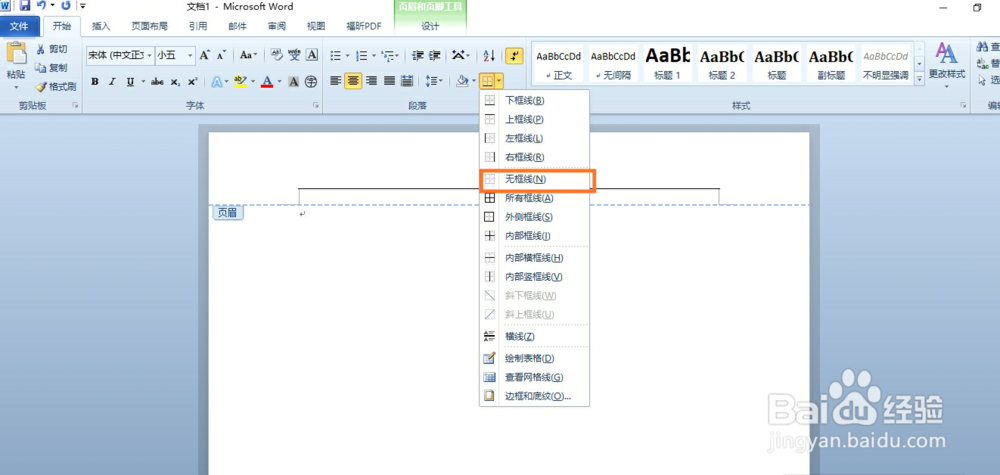
Task: Toggle Subscript formatting
Action: tap(175, 82)
